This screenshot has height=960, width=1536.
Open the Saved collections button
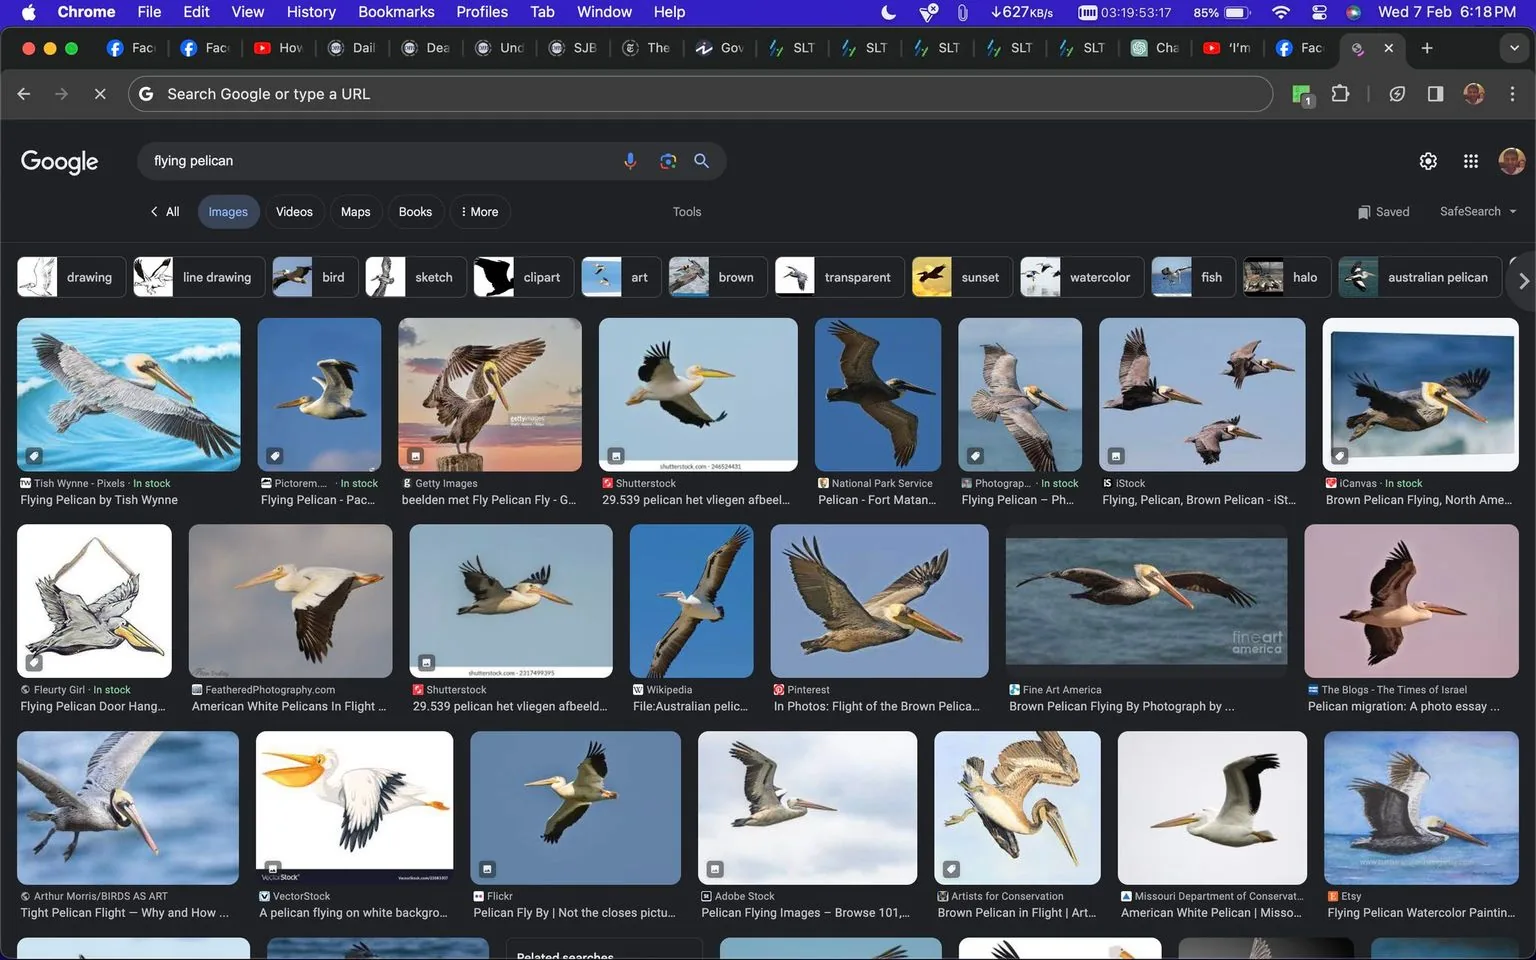click(x=1384, y=211)
